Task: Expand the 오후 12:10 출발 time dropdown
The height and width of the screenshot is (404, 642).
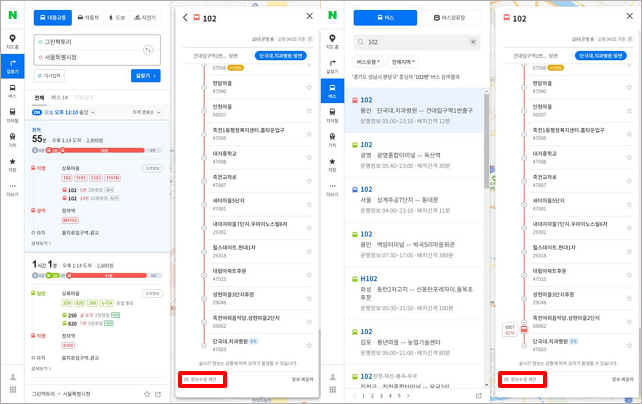Action: tap(93, 112)
